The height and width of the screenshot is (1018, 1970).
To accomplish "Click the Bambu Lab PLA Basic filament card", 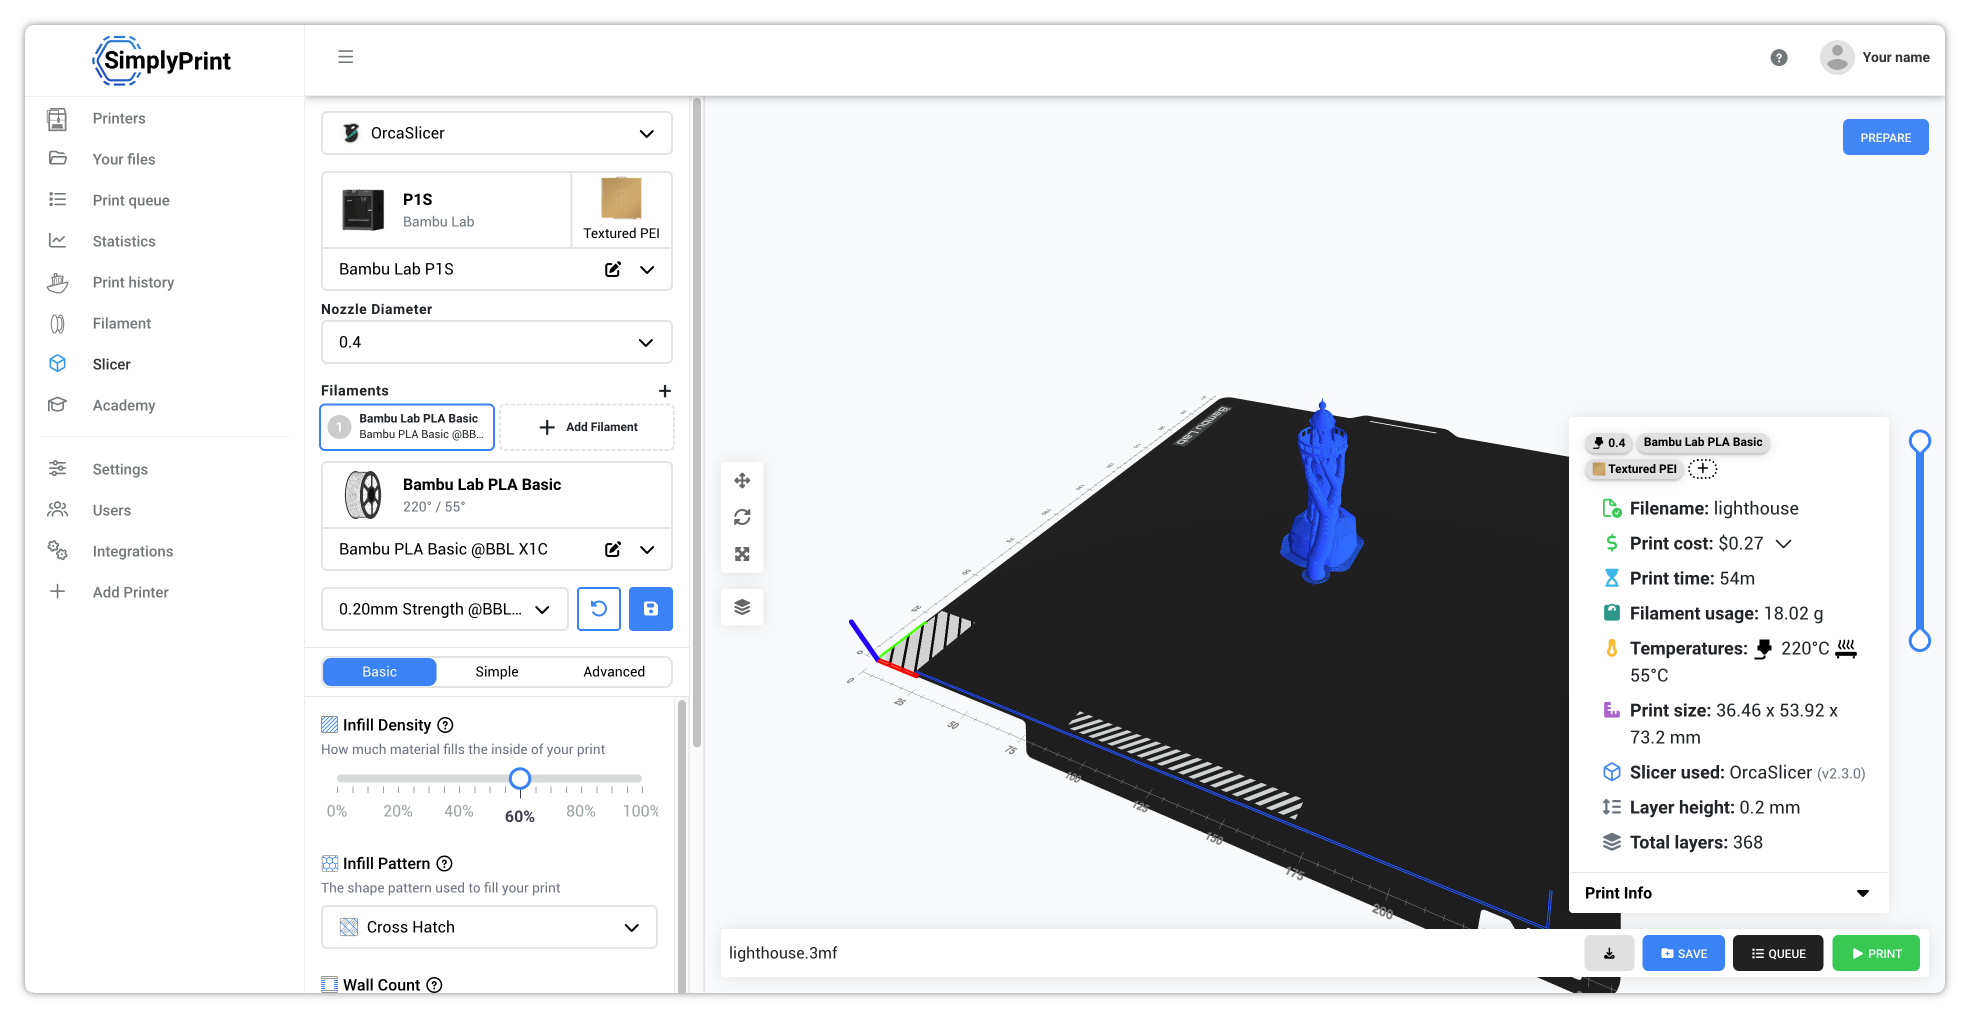I will coord(496,495).
